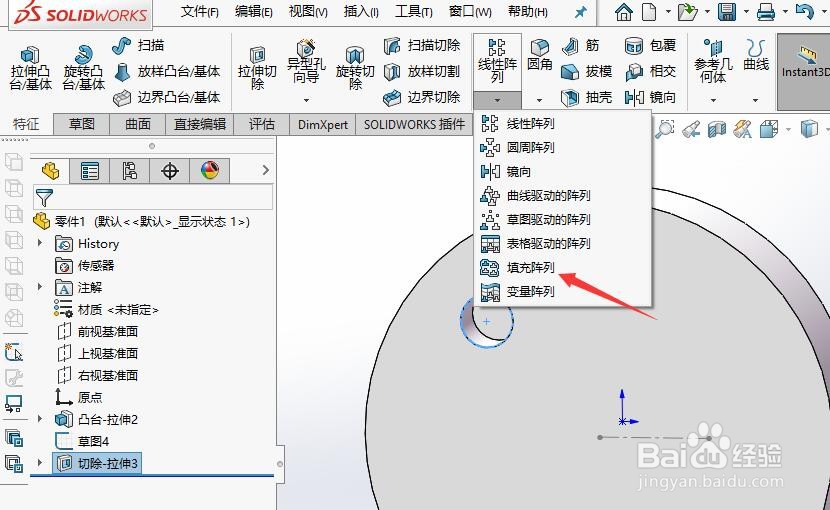Open the 视图(V) menu
This screenshot has width=830, height=510.
(x=308, y=12)
